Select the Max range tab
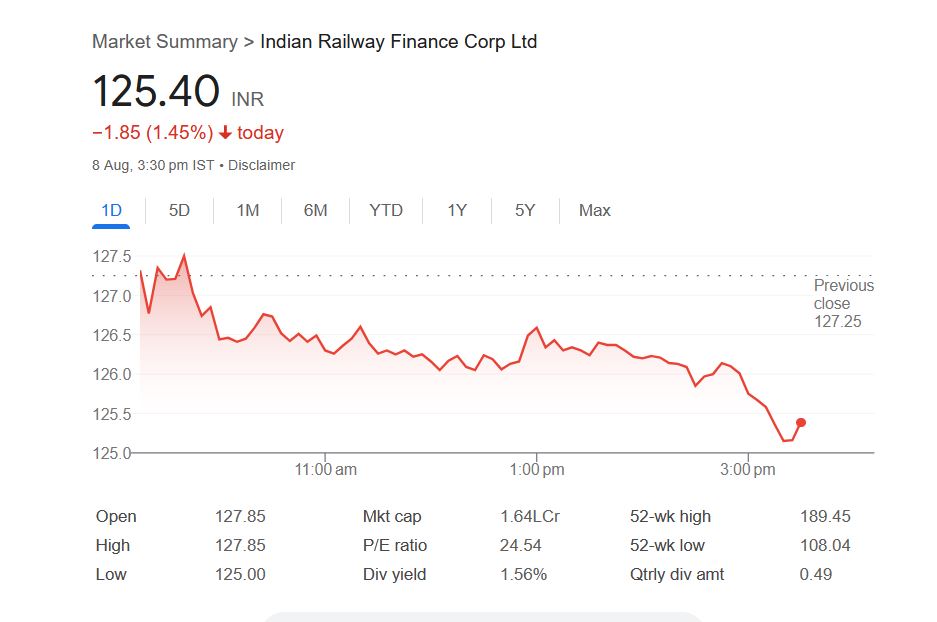This screenshot has height=622, width=937. (x=595, y=210)
